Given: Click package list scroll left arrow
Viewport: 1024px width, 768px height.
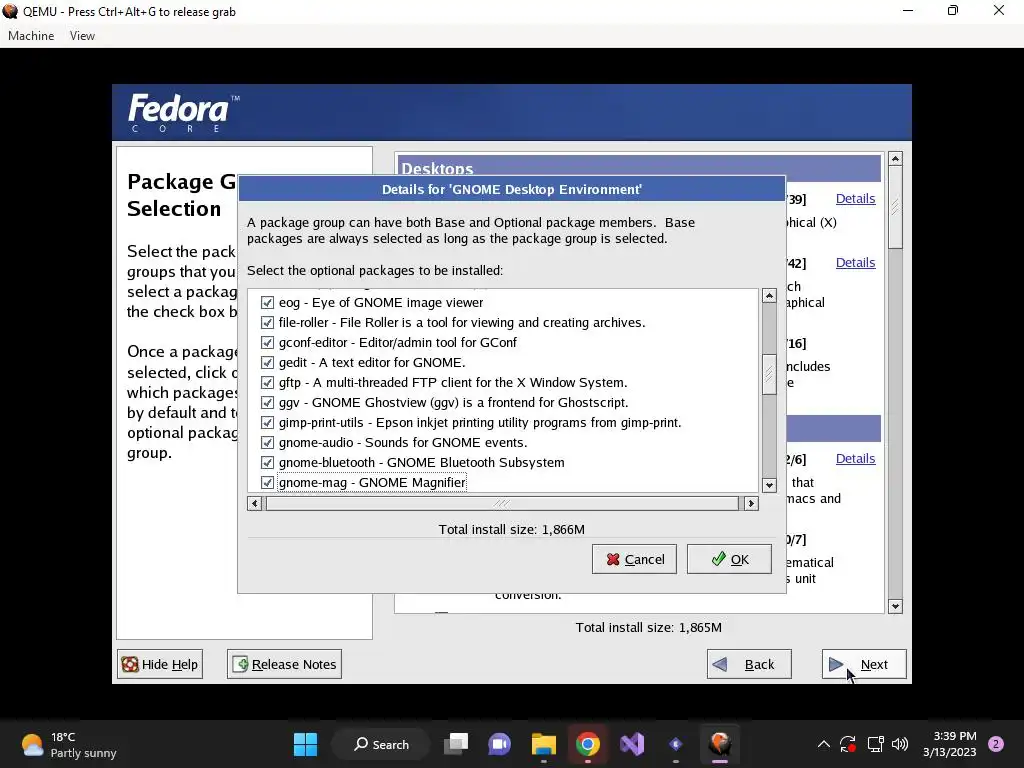Looking at the screenshot, I should click(255, 504).
